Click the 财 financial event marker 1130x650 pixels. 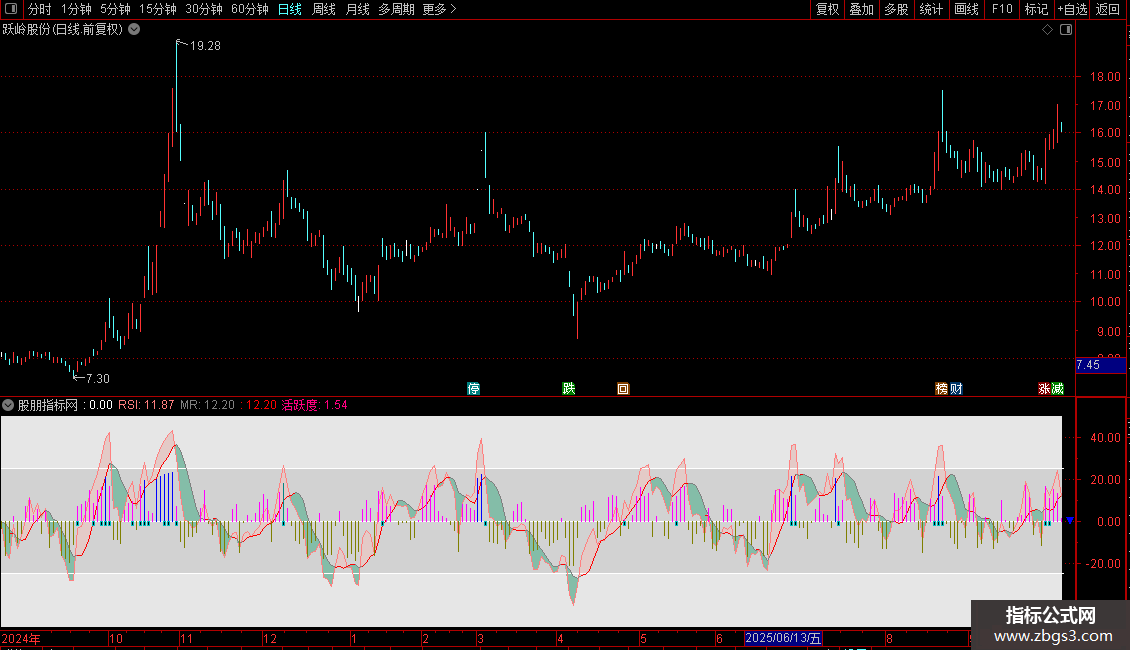(956, 388)
